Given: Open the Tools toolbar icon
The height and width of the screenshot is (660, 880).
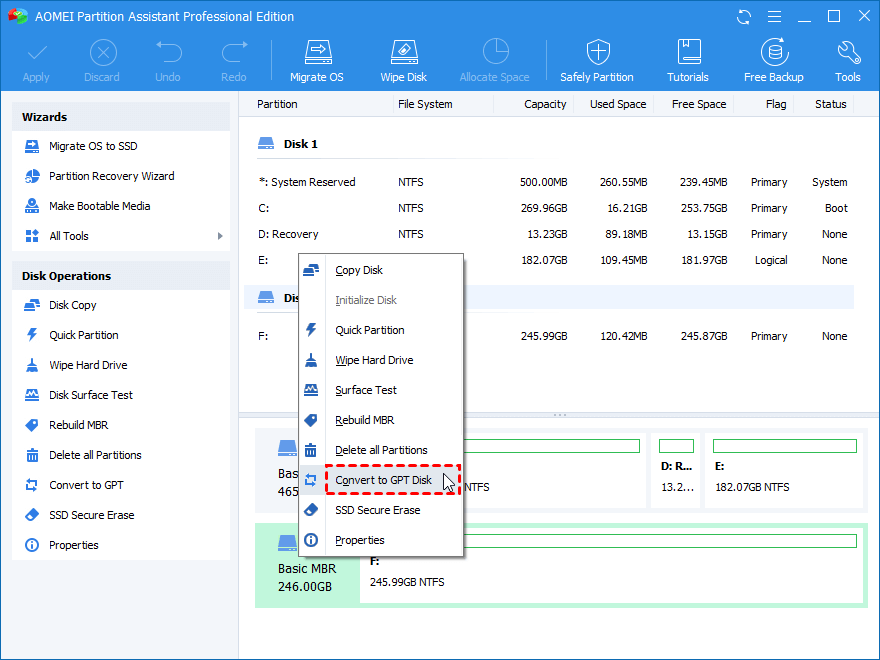Looking at the screenshot, I should [848, 60].
